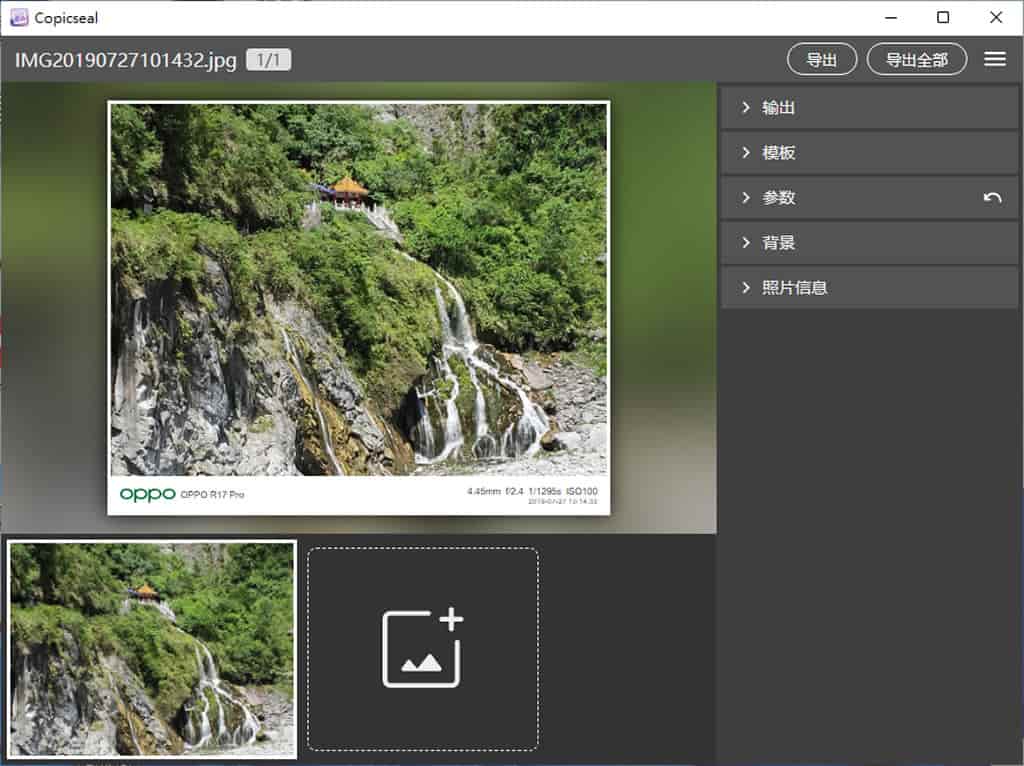Click the large waterfall preview image
The width and height of the screenshot is (1024, 766).
tap(359, 289)
